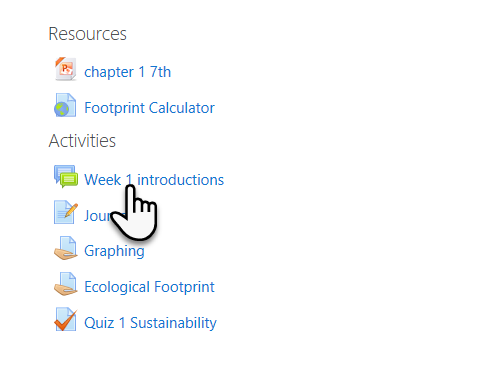Click the PowerPoint icon beside chapter 1 7th
This screenshot has width=483, height=365.
tap(66, 69)
